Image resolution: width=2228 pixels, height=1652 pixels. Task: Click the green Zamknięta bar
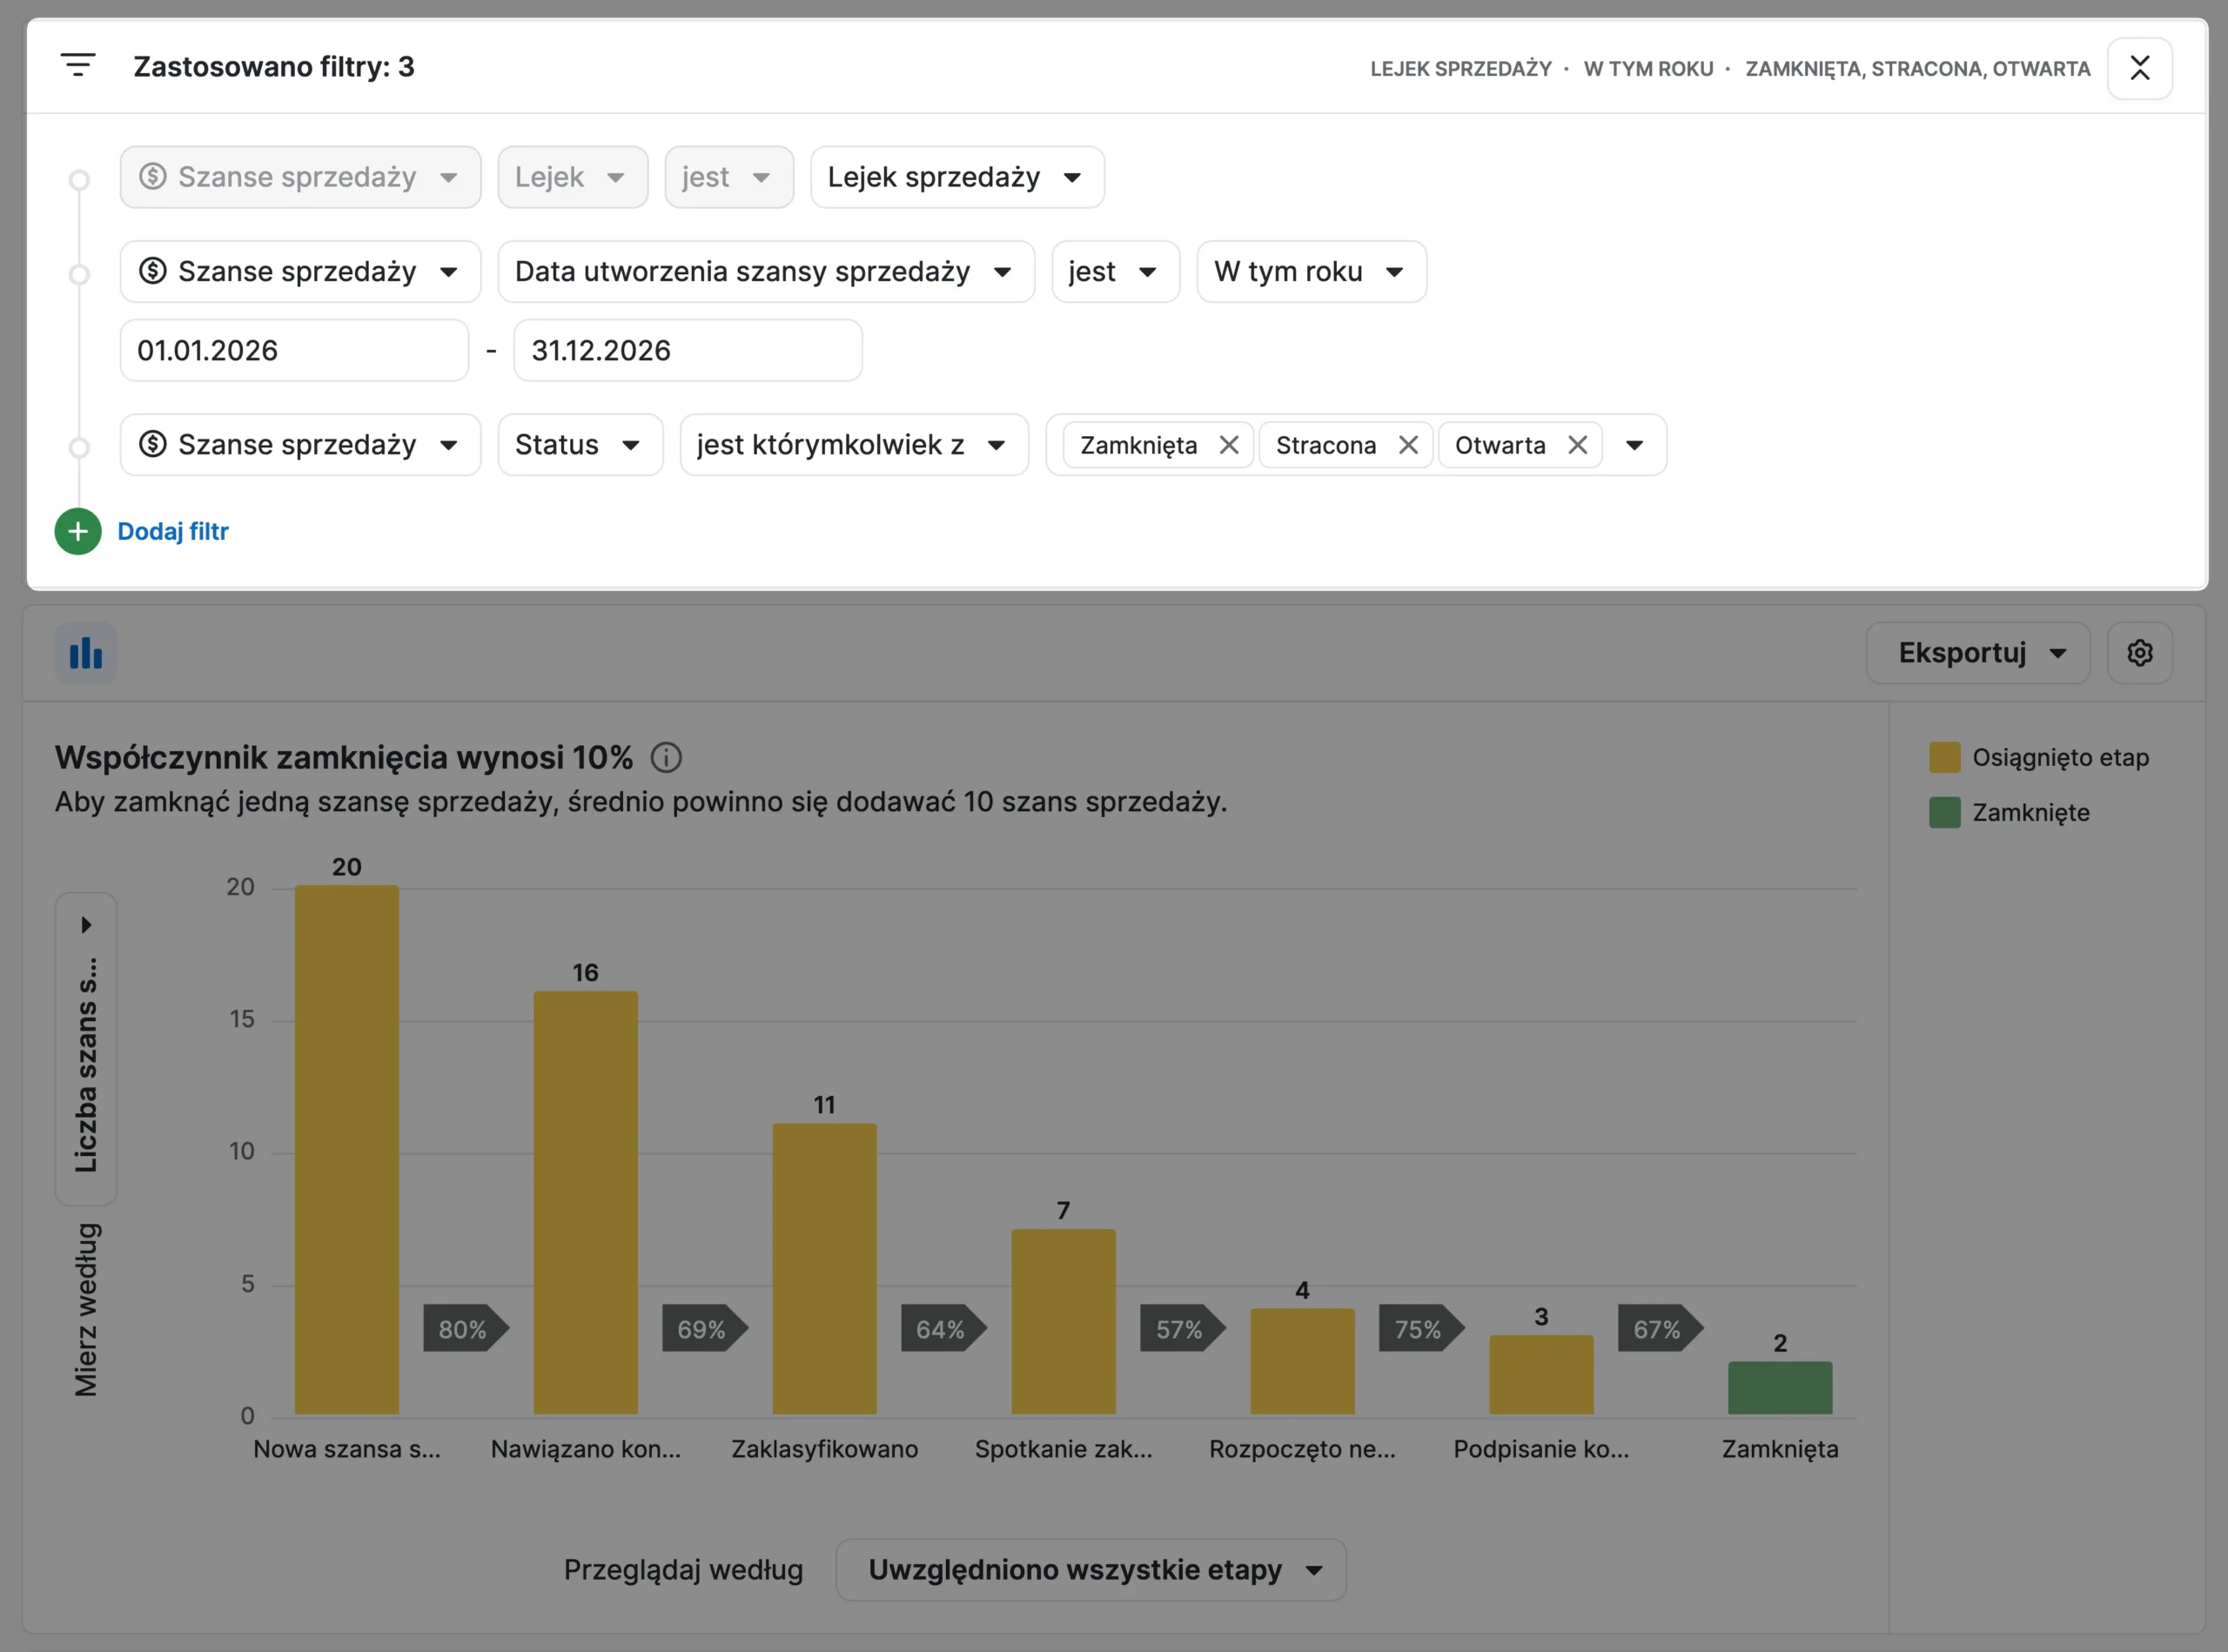tap(1780, 1388)
